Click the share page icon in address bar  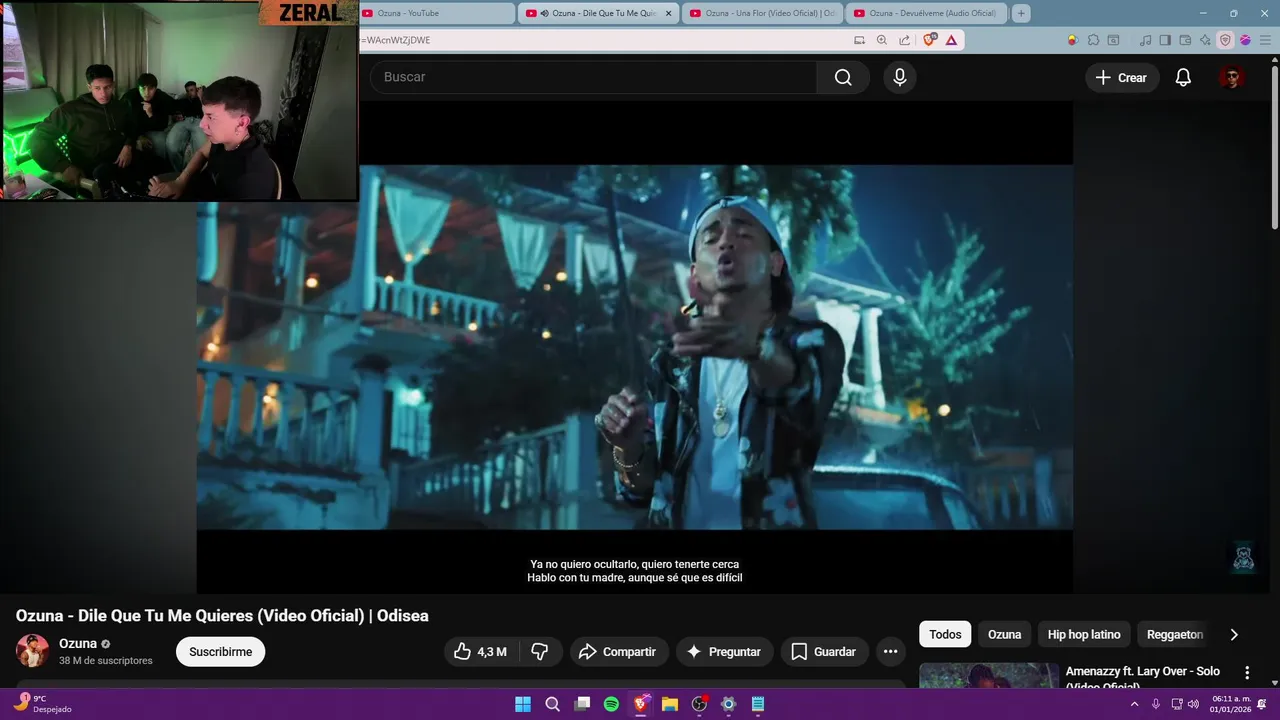tap(904, 40)
